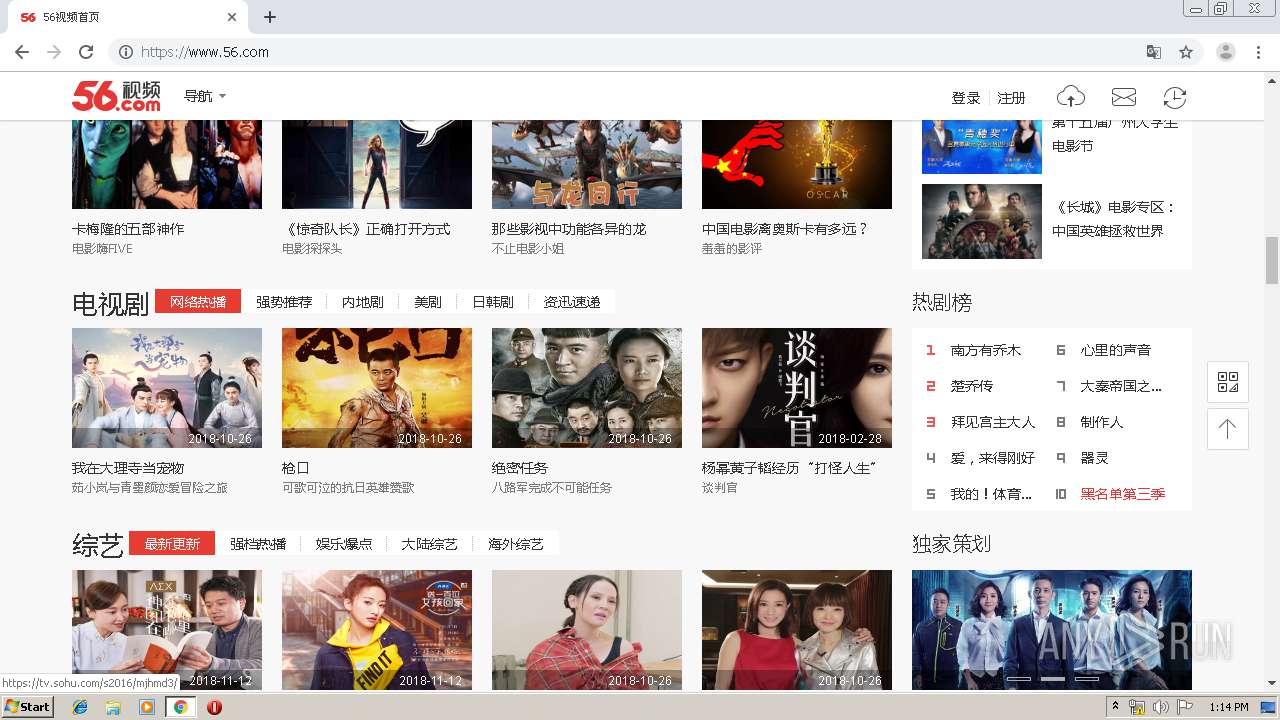The image size is (1280, 720).
Task: Open 南方有乔木 in hot drama list
Action: click(x=986, y=350)
